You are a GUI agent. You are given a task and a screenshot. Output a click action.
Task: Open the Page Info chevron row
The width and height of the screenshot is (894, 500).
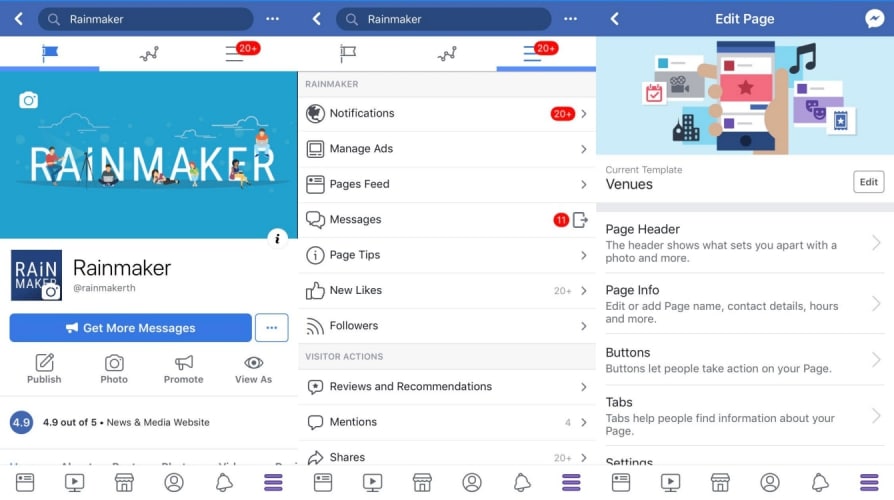[x=744, y=304]
